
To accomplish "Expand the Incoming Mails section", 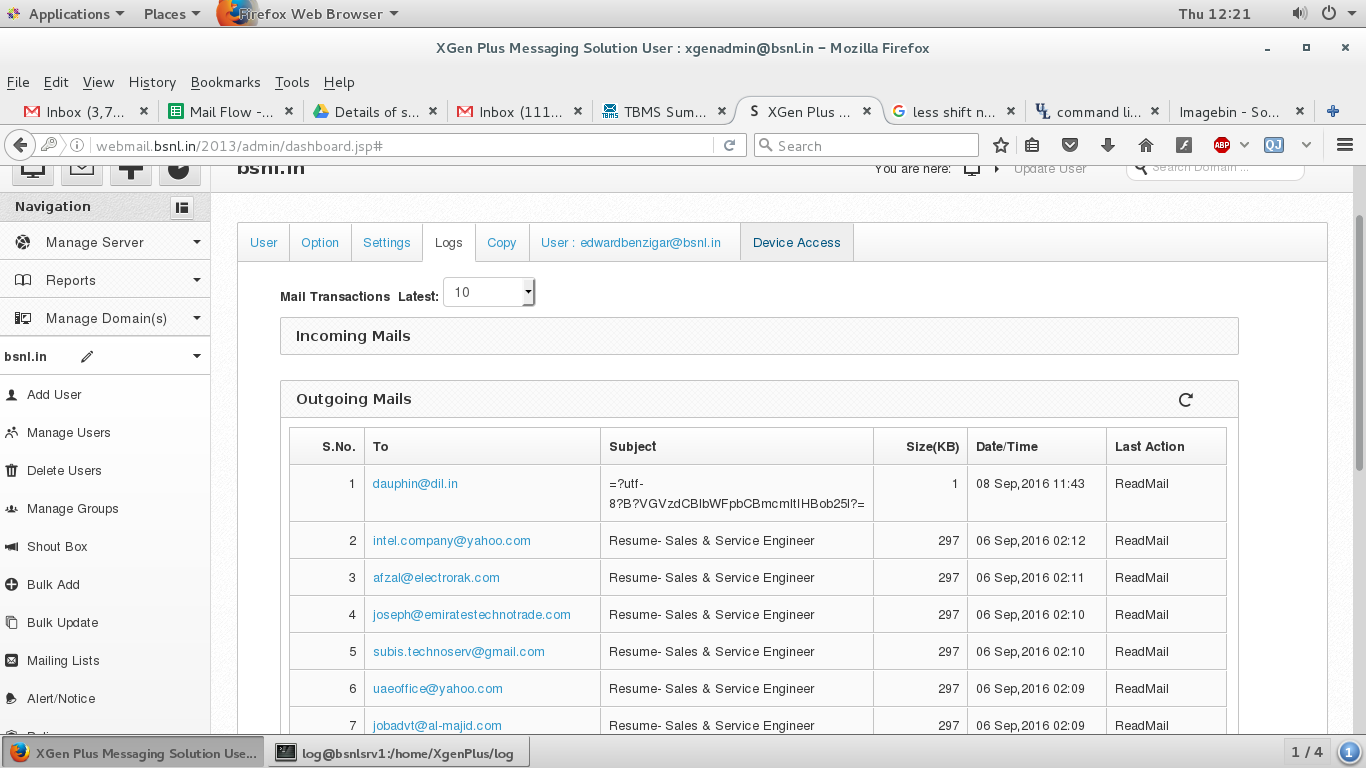I will 759,336.
